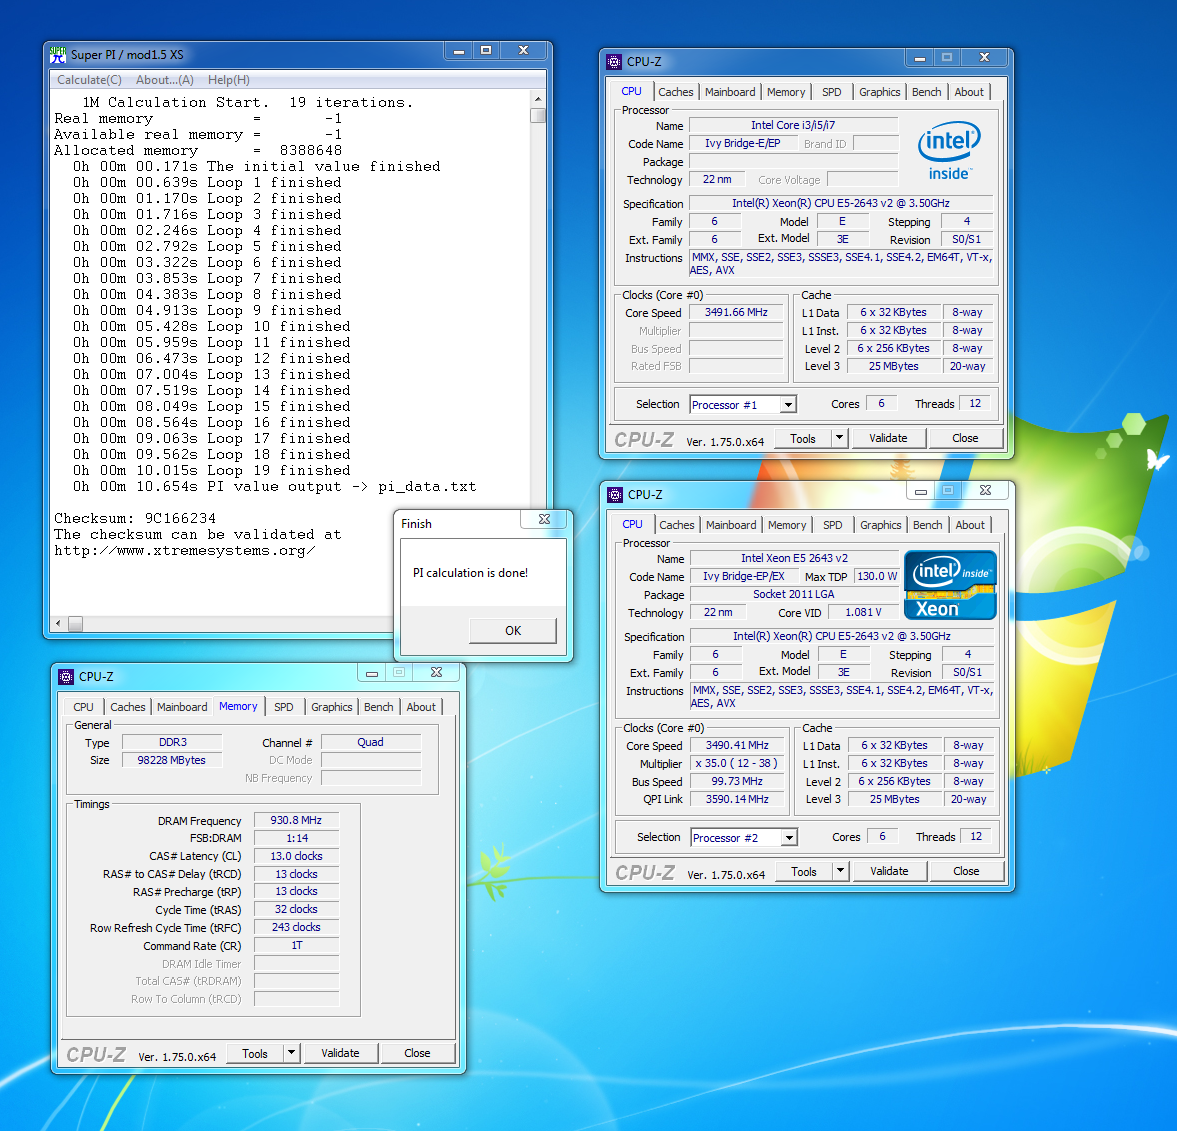This screenshot has width=1177, height=1131.
Task: Maximize the Super PI window
Action: tap(486, 51)
